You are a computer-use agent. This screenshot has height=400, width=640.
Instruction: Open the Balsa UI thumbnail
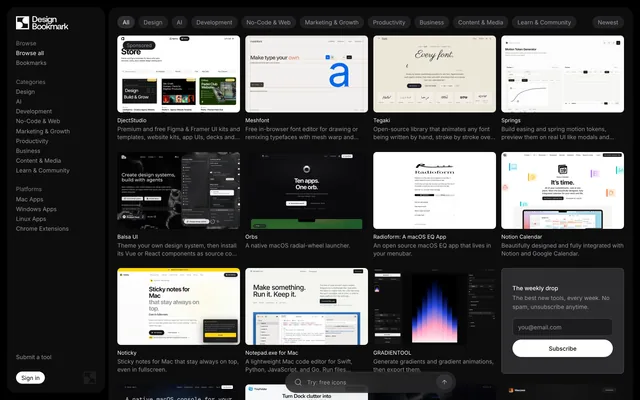178,191
